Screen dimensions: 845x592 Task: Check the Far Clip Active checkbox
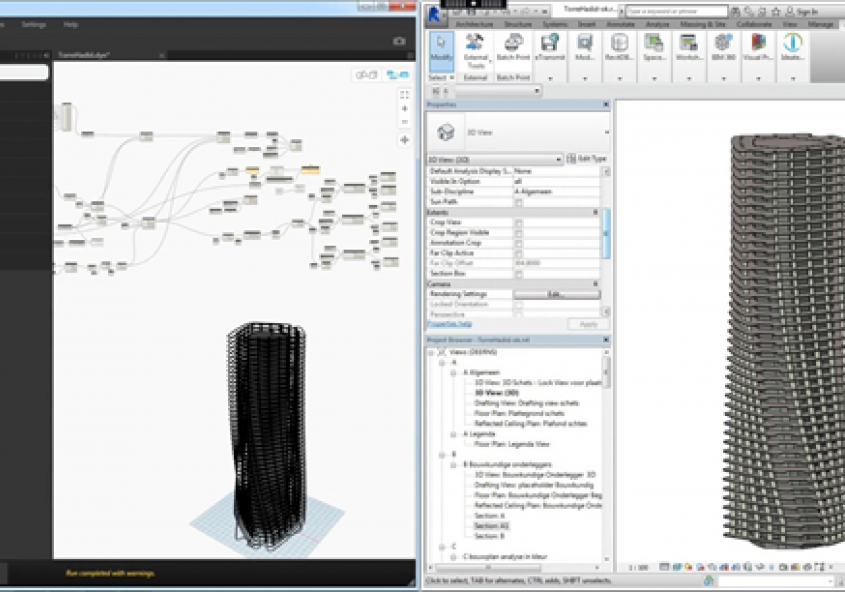tap(518, 252)
